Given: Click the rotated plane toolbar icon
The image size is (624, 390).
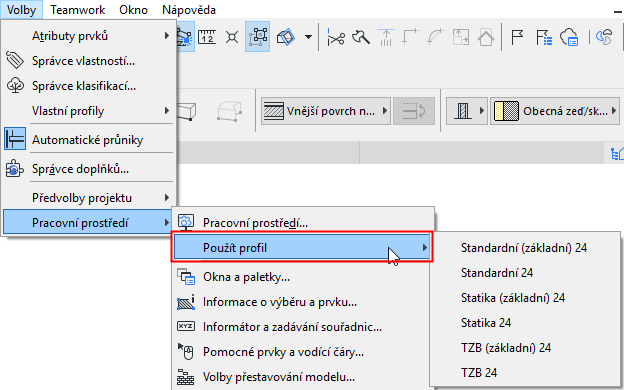Looking at the screenshot, I should 286,37.
